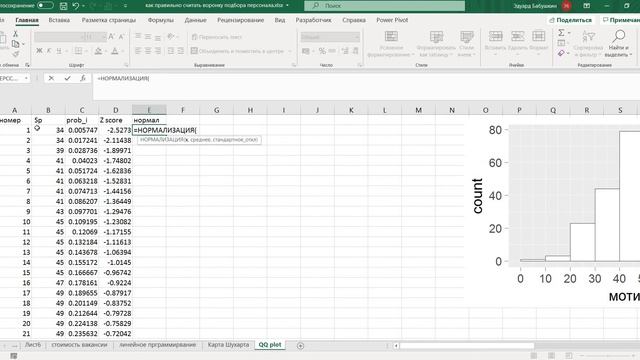Open the Clear eraser menu

coord(562,53)
